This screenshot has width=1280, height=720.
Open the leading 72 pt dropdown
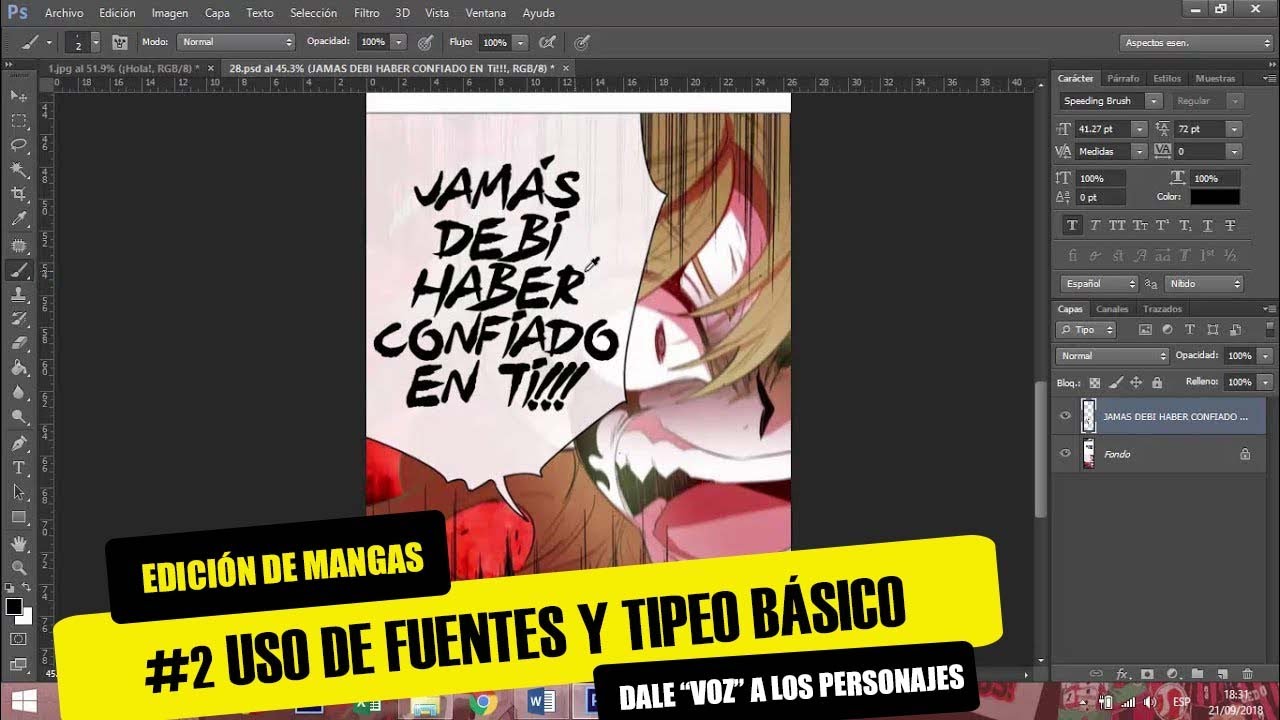click(1234, 129)
